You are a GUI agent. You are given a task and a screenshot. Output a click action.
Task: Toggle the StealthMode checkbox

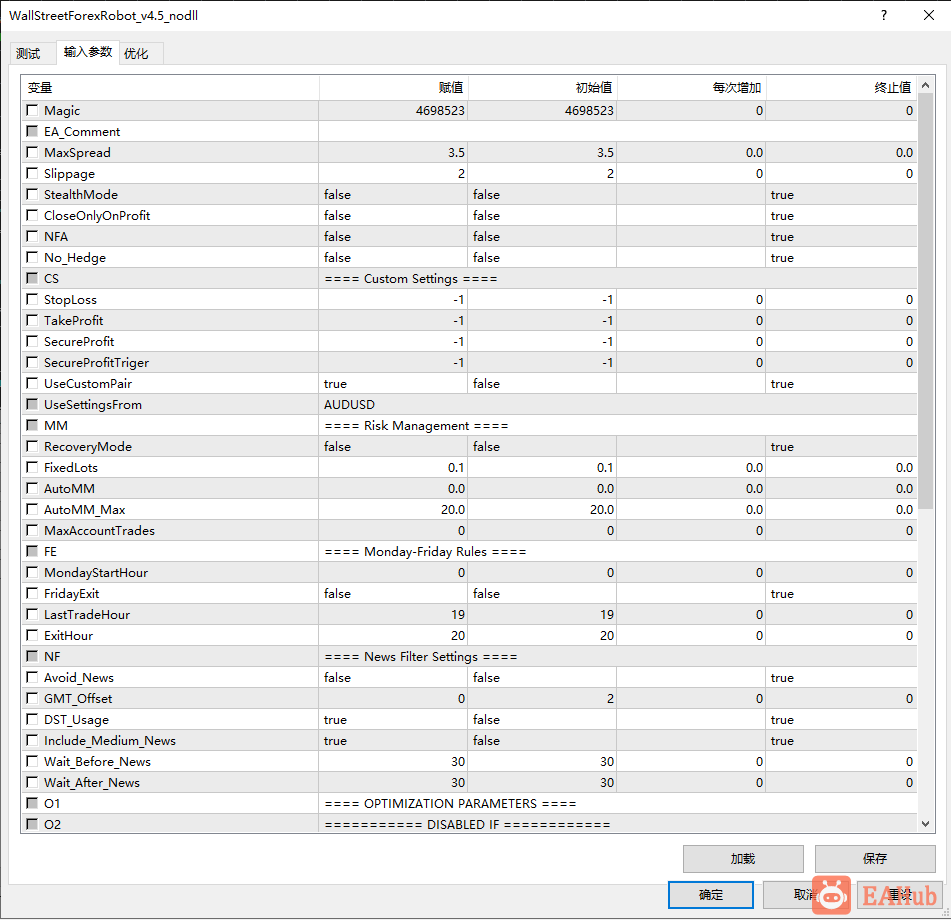pos(32,195)
